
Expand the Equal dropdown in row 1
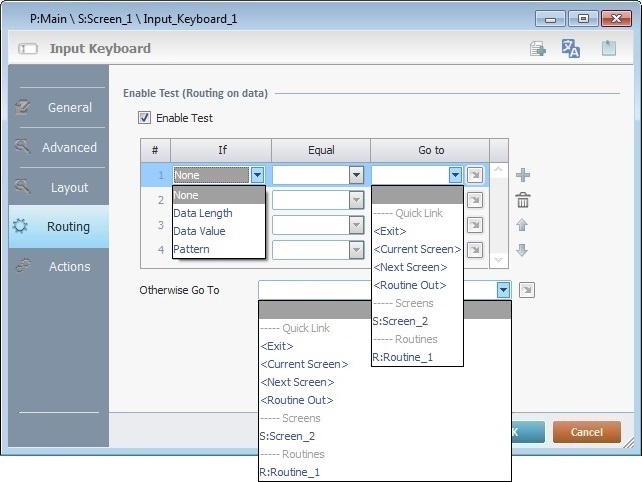(356, 175)
